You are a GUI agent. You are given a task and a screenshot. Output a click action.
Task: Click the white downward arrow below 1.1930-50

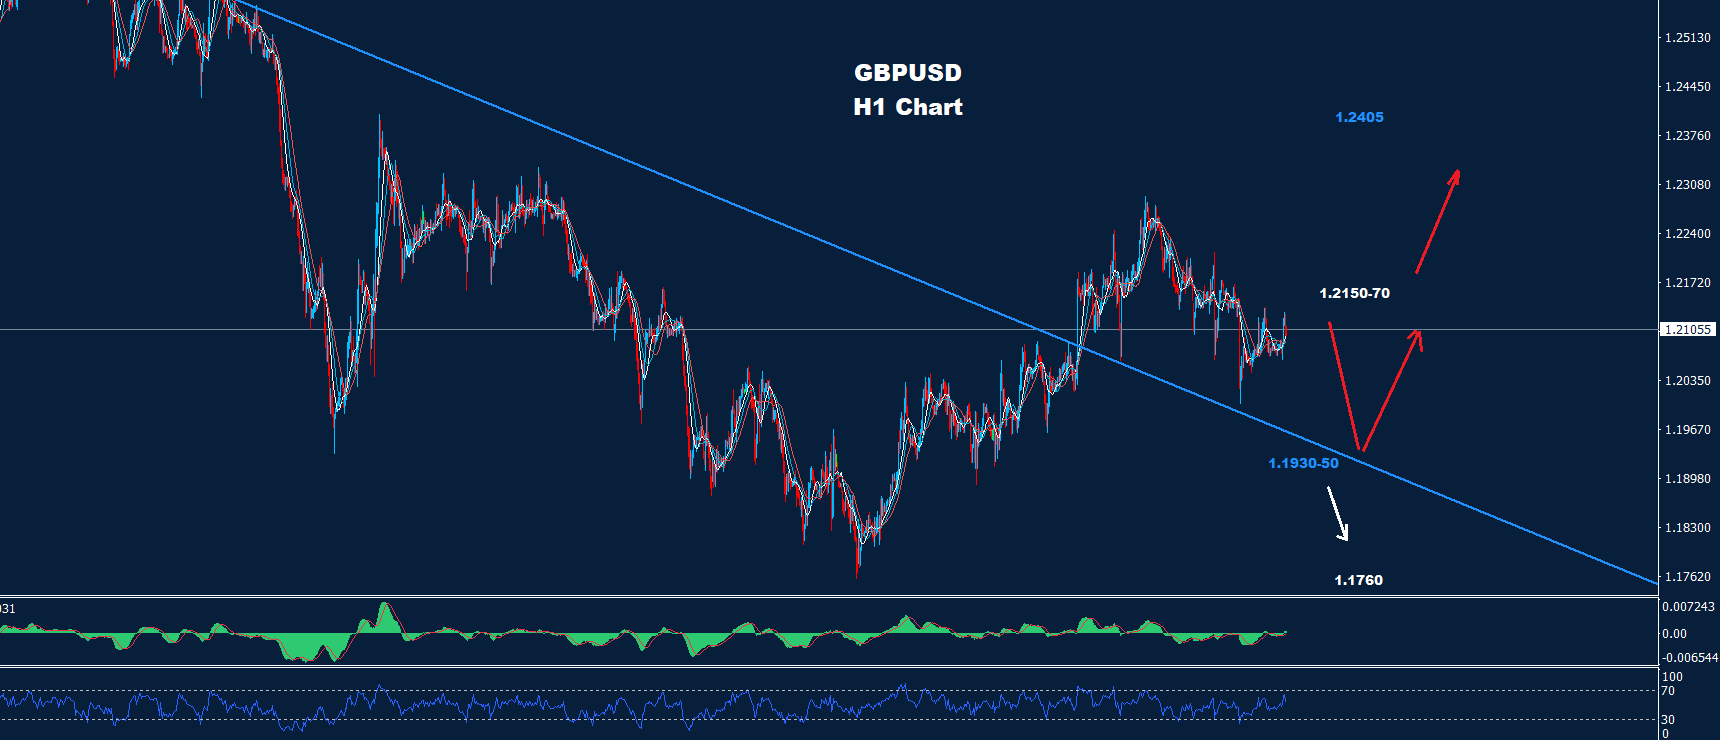(x=1338, y=514)
